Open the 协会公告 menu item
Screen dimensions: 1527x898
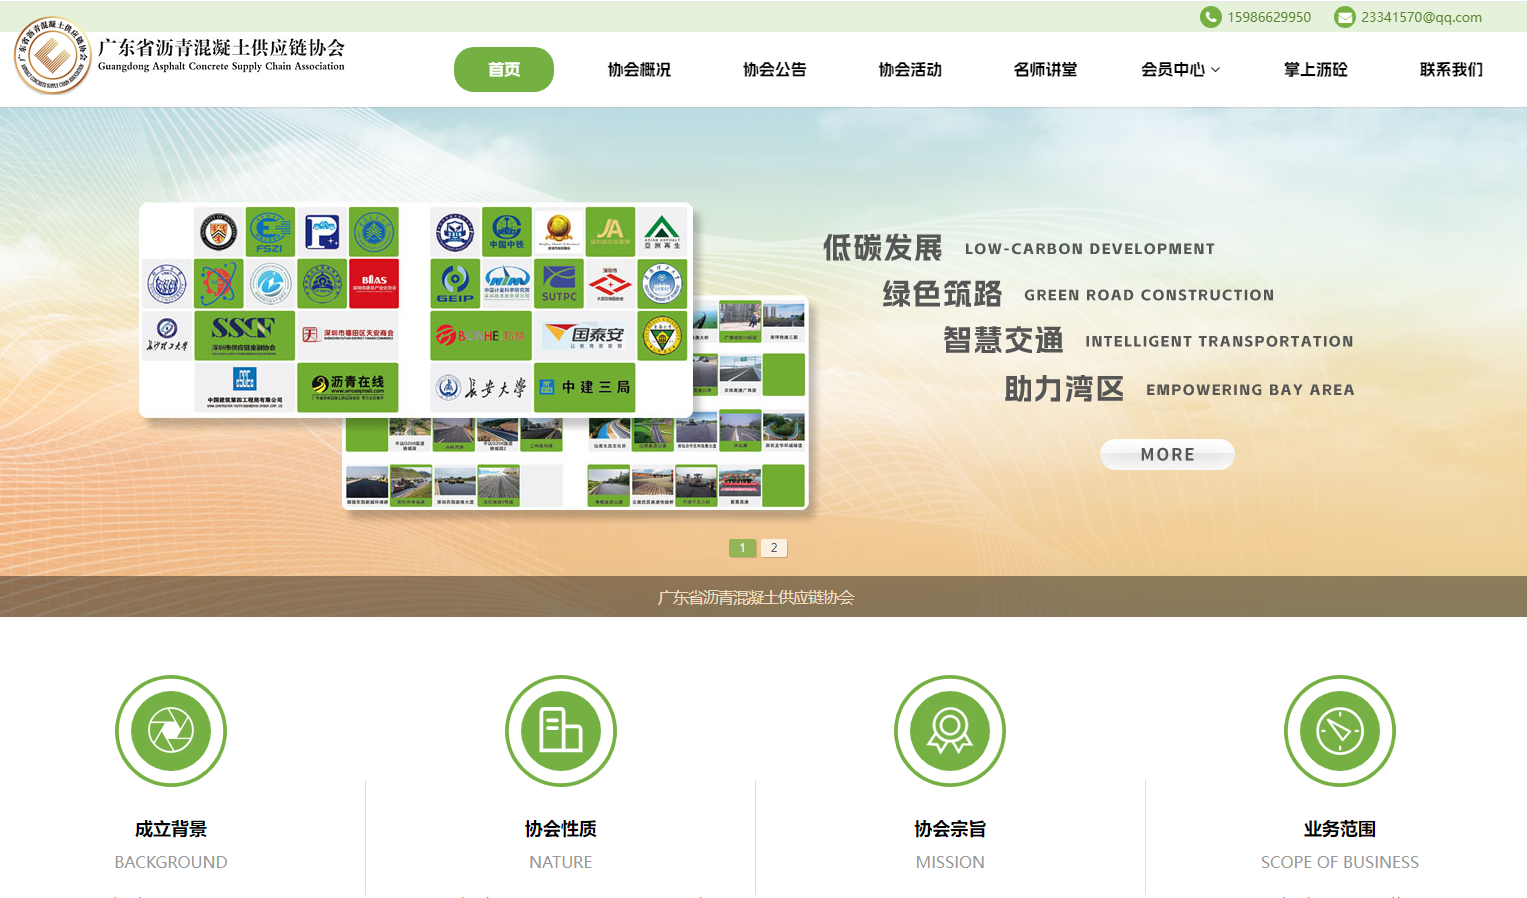(775, 70)
